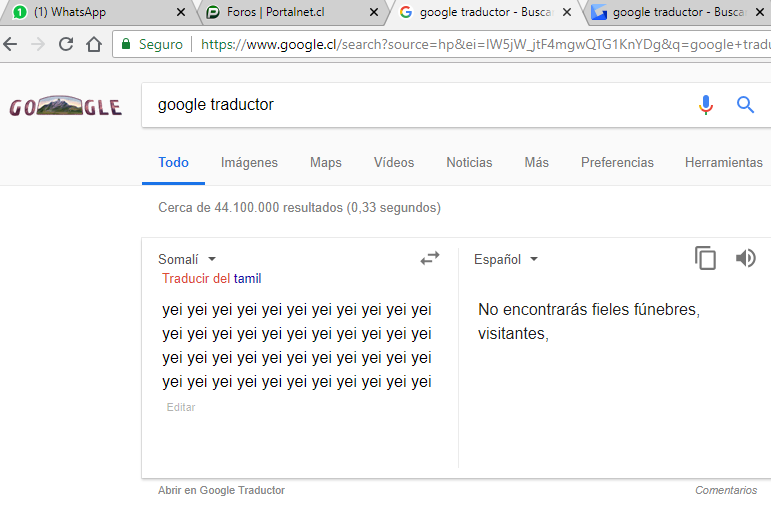Copy the translated text
The image size is (771, 507).
(705, 258)
